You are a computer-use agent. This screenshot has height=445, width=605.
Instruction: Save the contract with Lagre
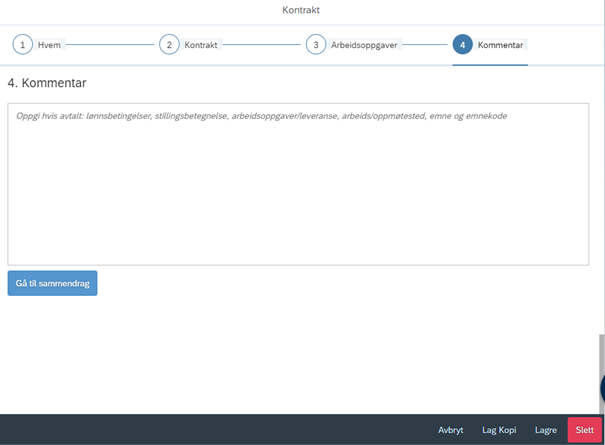pyautogui.click(x=546, y=430)
